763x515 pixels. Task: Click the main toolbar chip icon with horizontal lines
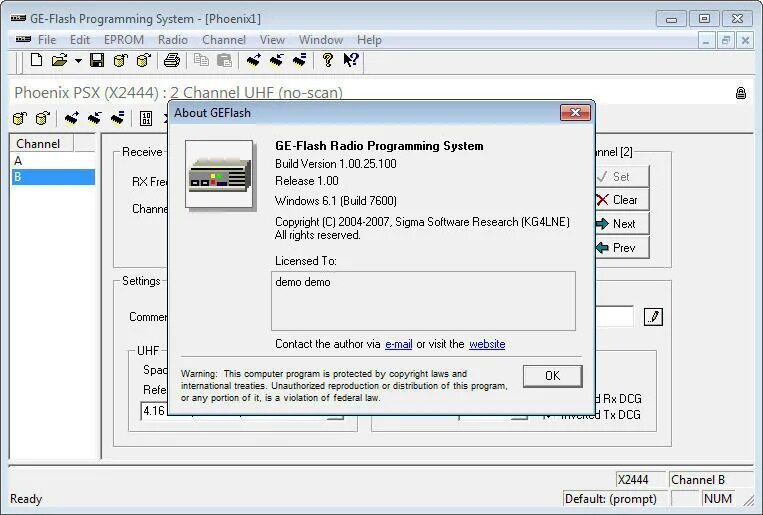pyautogui.click(x=300, y=60)
